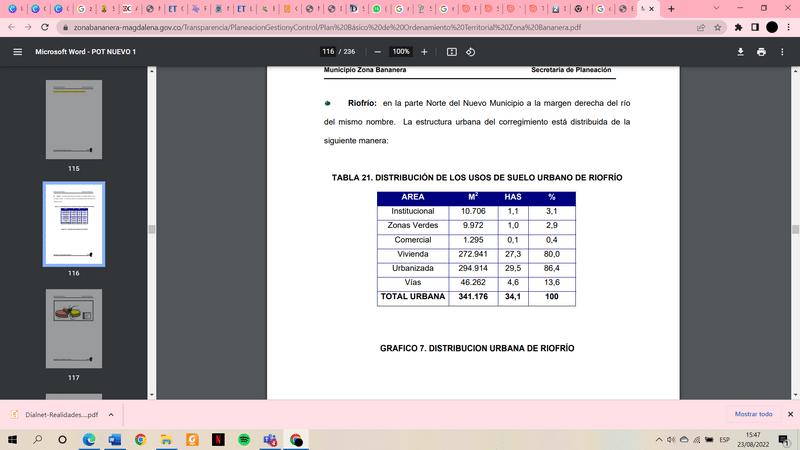Zoom in with the plus button
Viewport: 800px width, 450px height.
click(424, 52)
